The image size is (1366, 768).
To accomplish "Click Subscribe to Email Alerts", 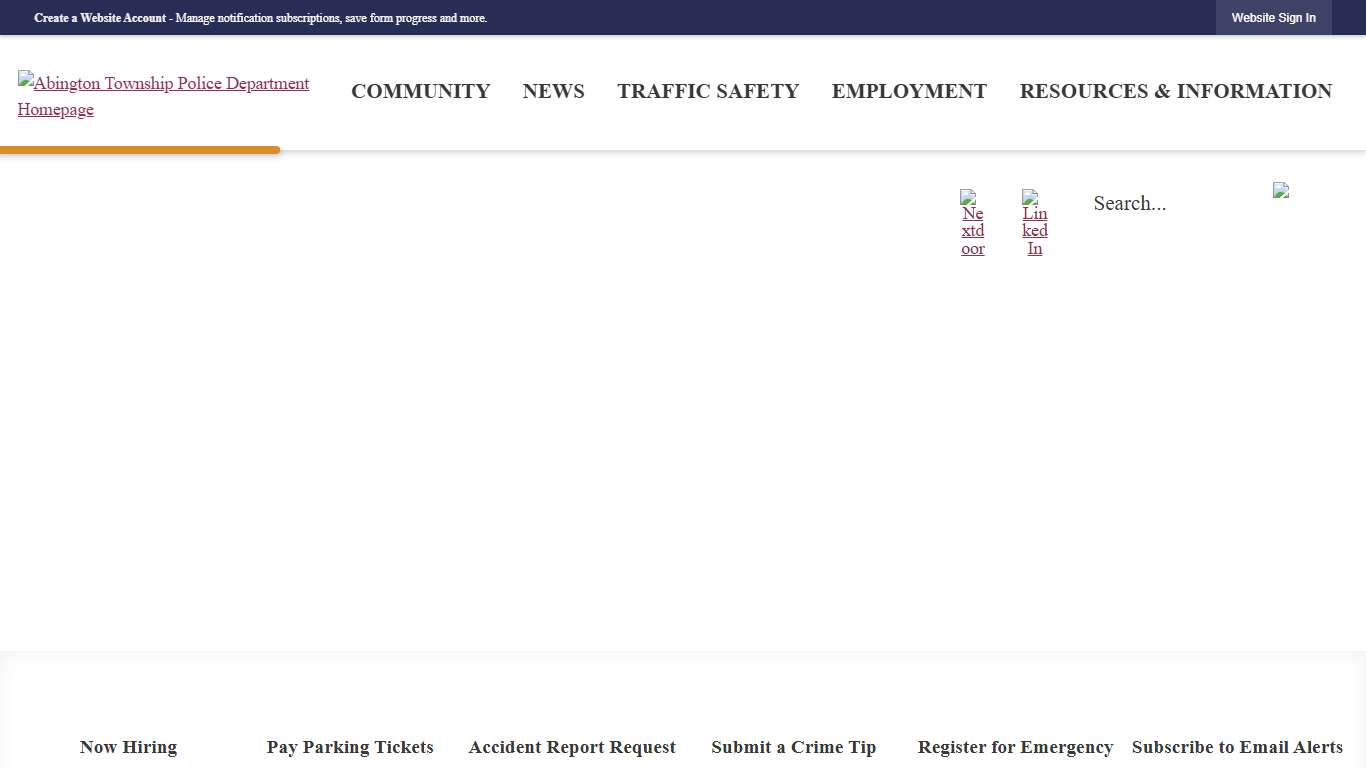I will click(1237, 747).
